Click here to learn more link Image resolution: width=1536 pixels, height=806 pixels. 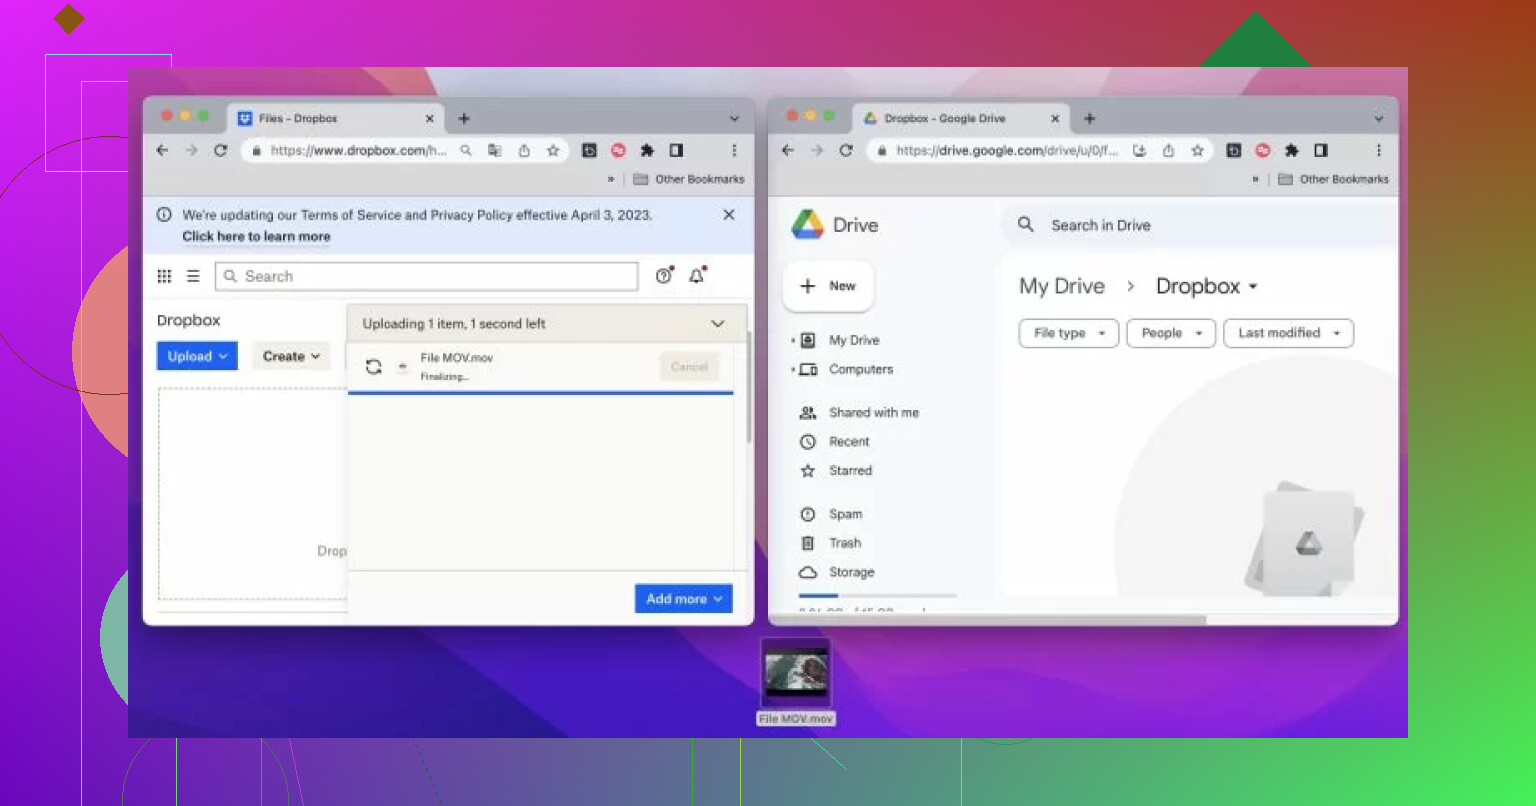tap(256, 237)
